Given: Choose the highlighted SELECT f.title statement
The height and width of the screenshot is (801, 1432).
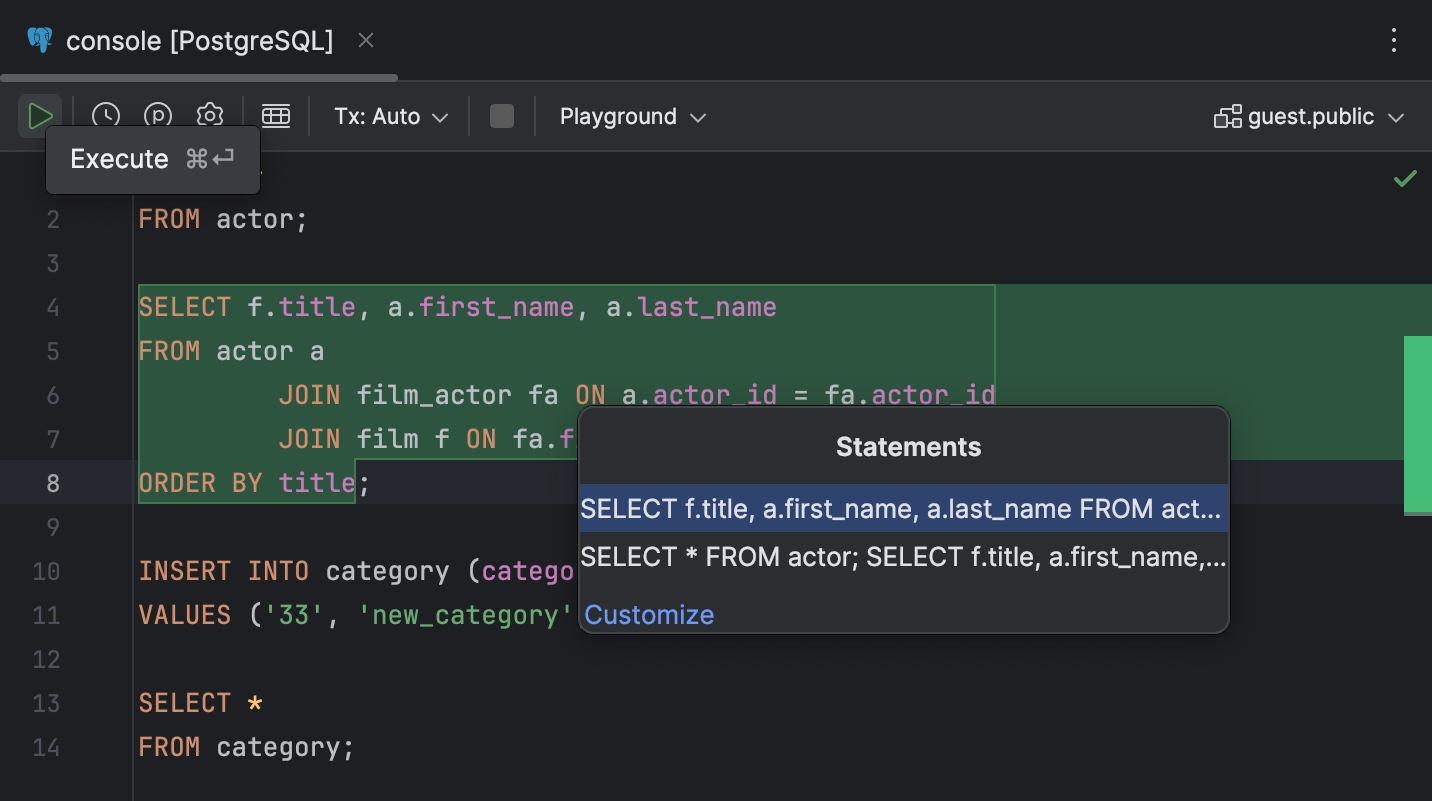Looking at the screenshot, I should click(x=901, y=509).
